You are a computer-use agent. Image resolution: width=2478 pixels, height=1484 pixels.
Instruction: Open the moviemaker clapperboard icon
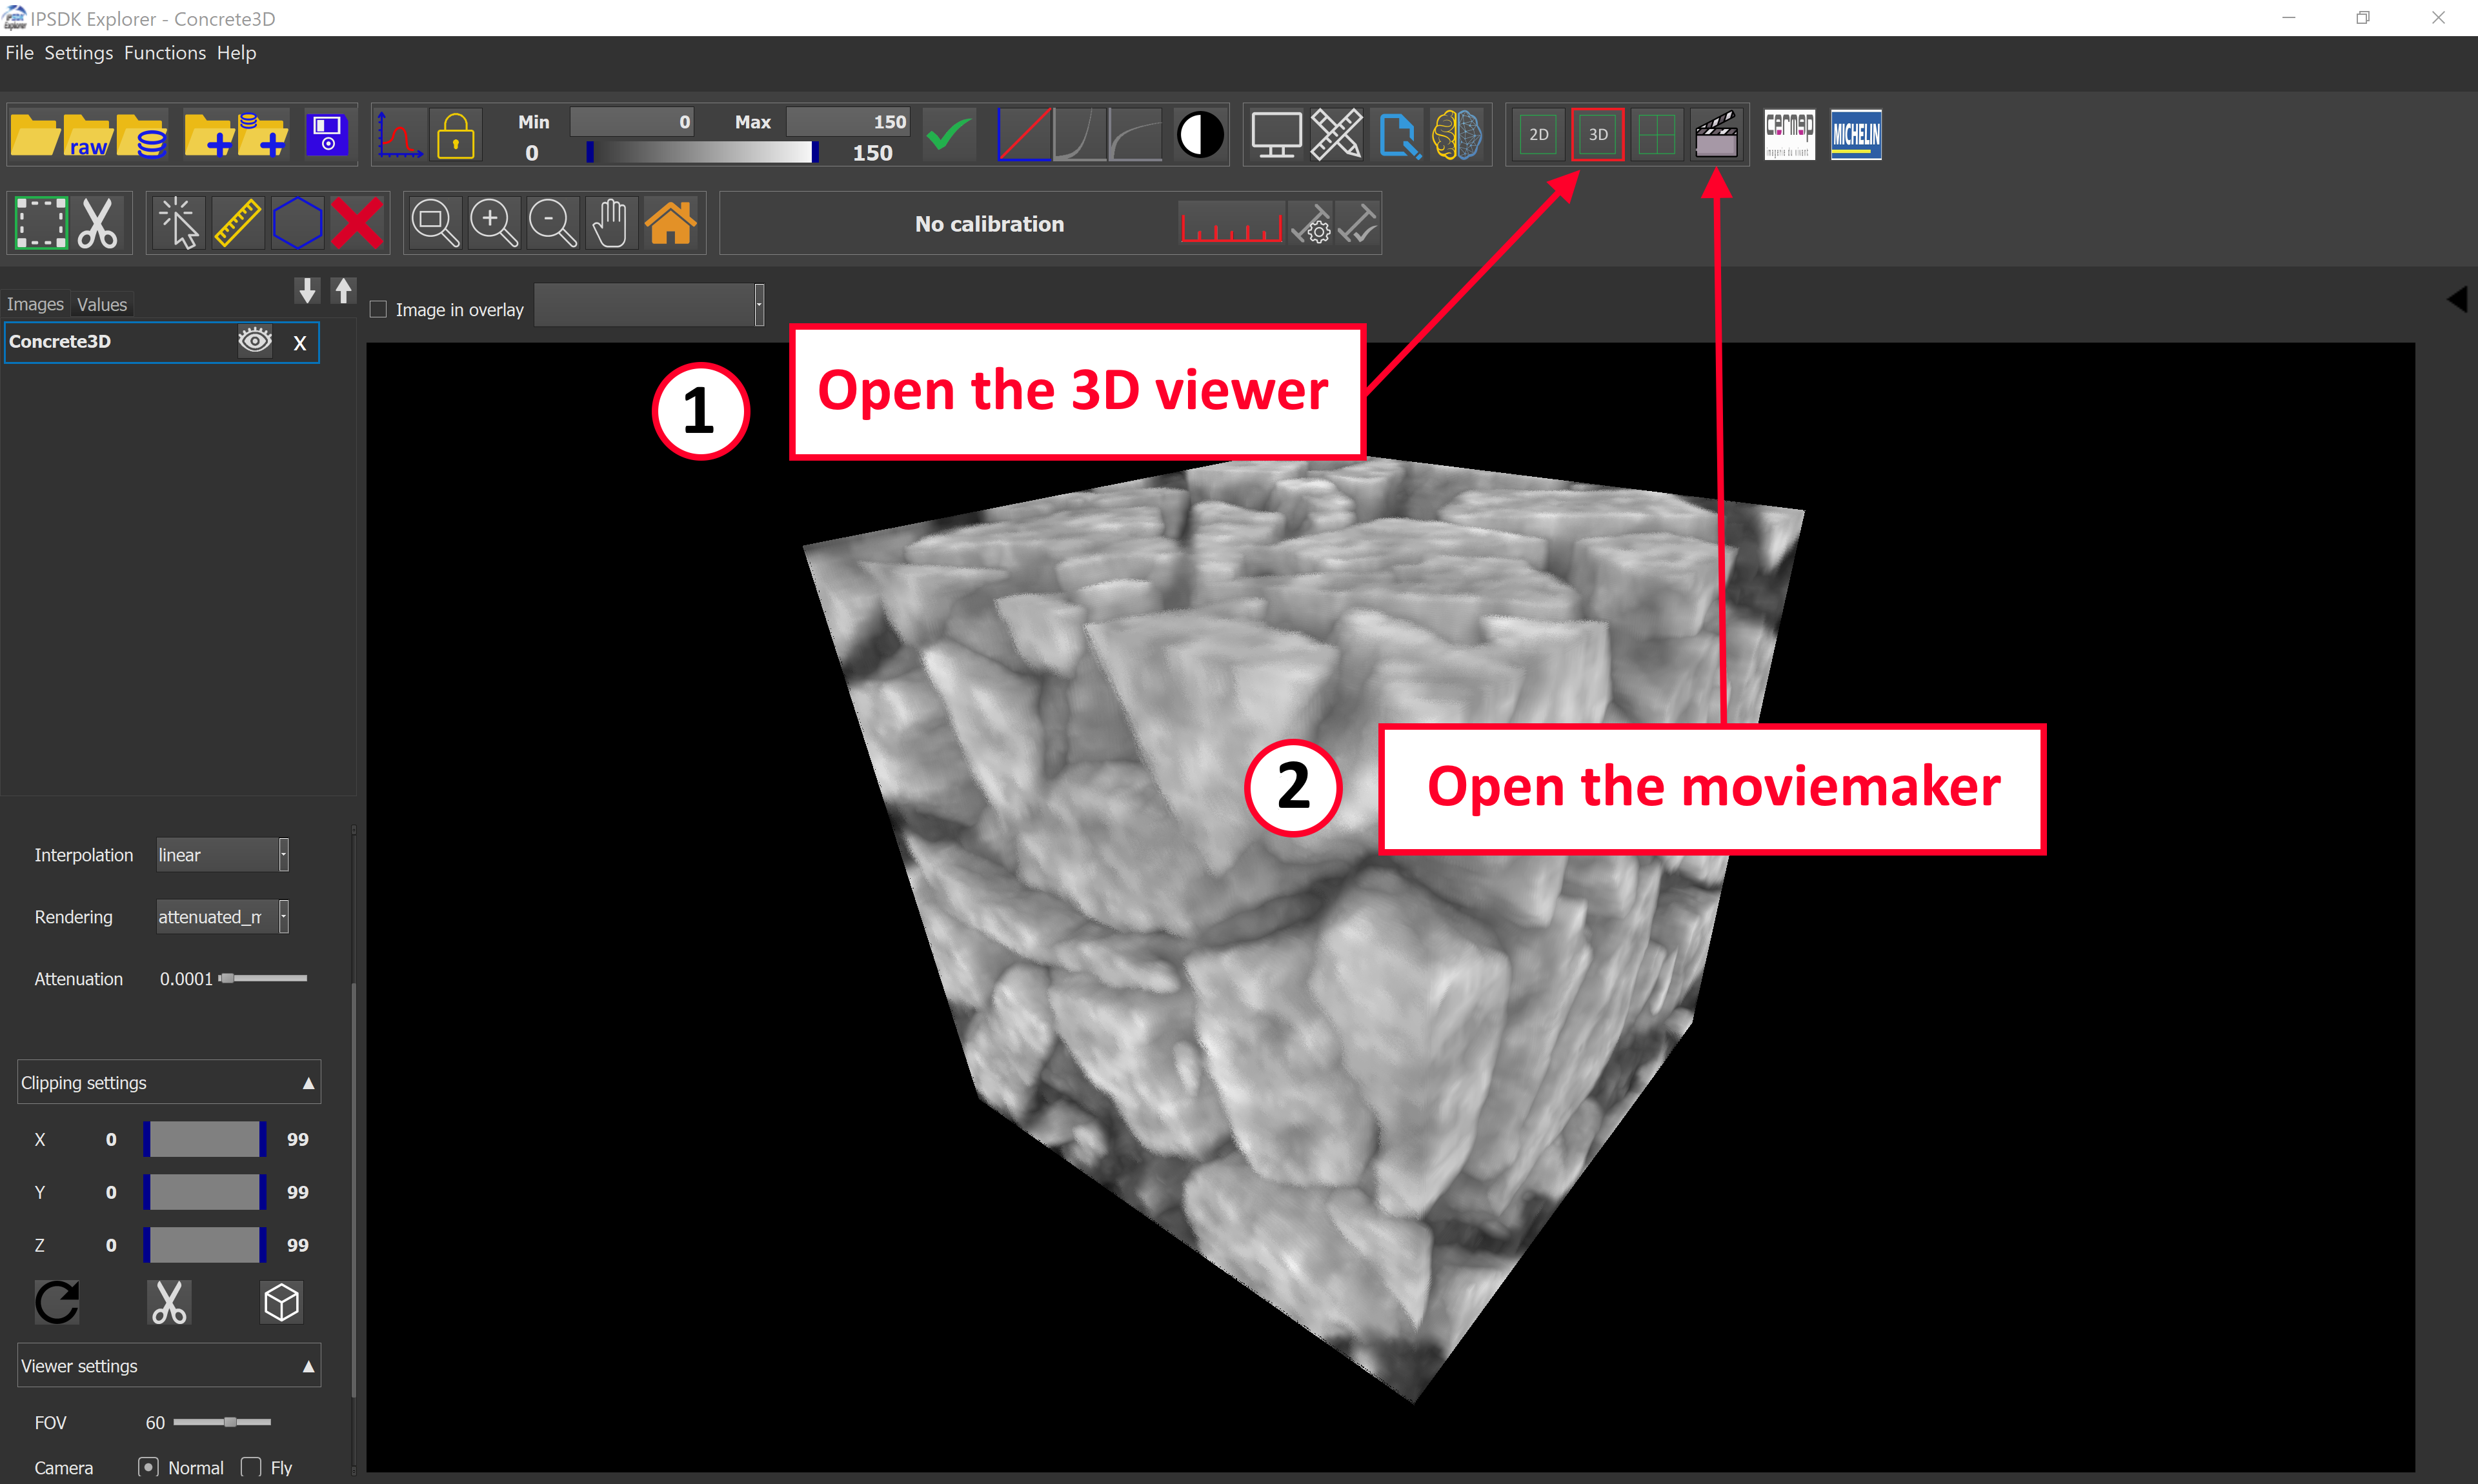click(1715, 135)
